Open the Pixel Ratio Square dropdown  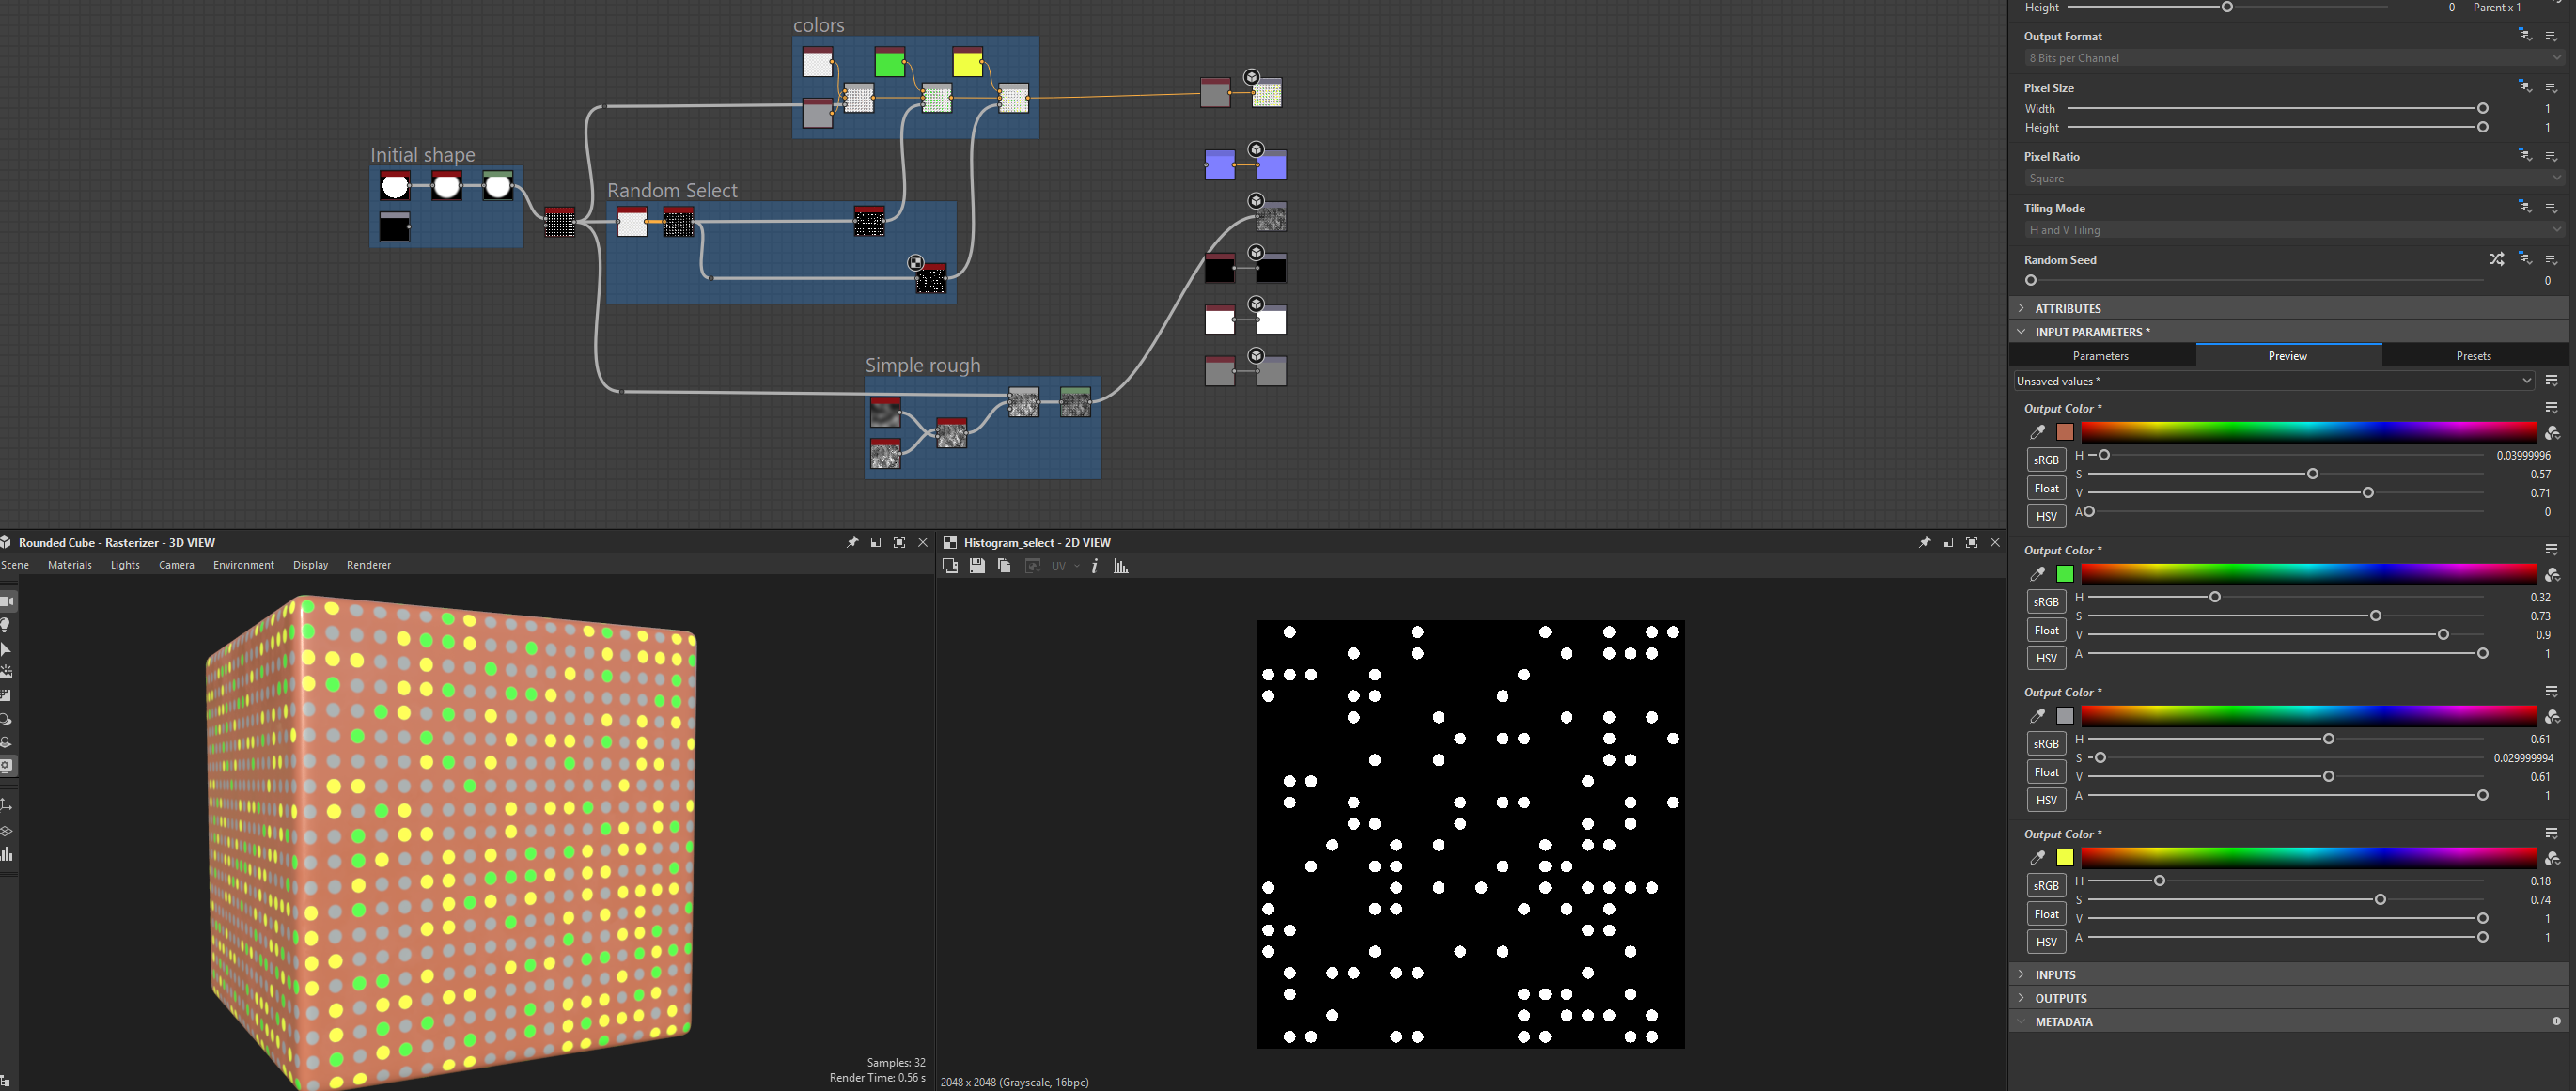pos(2294,178)
